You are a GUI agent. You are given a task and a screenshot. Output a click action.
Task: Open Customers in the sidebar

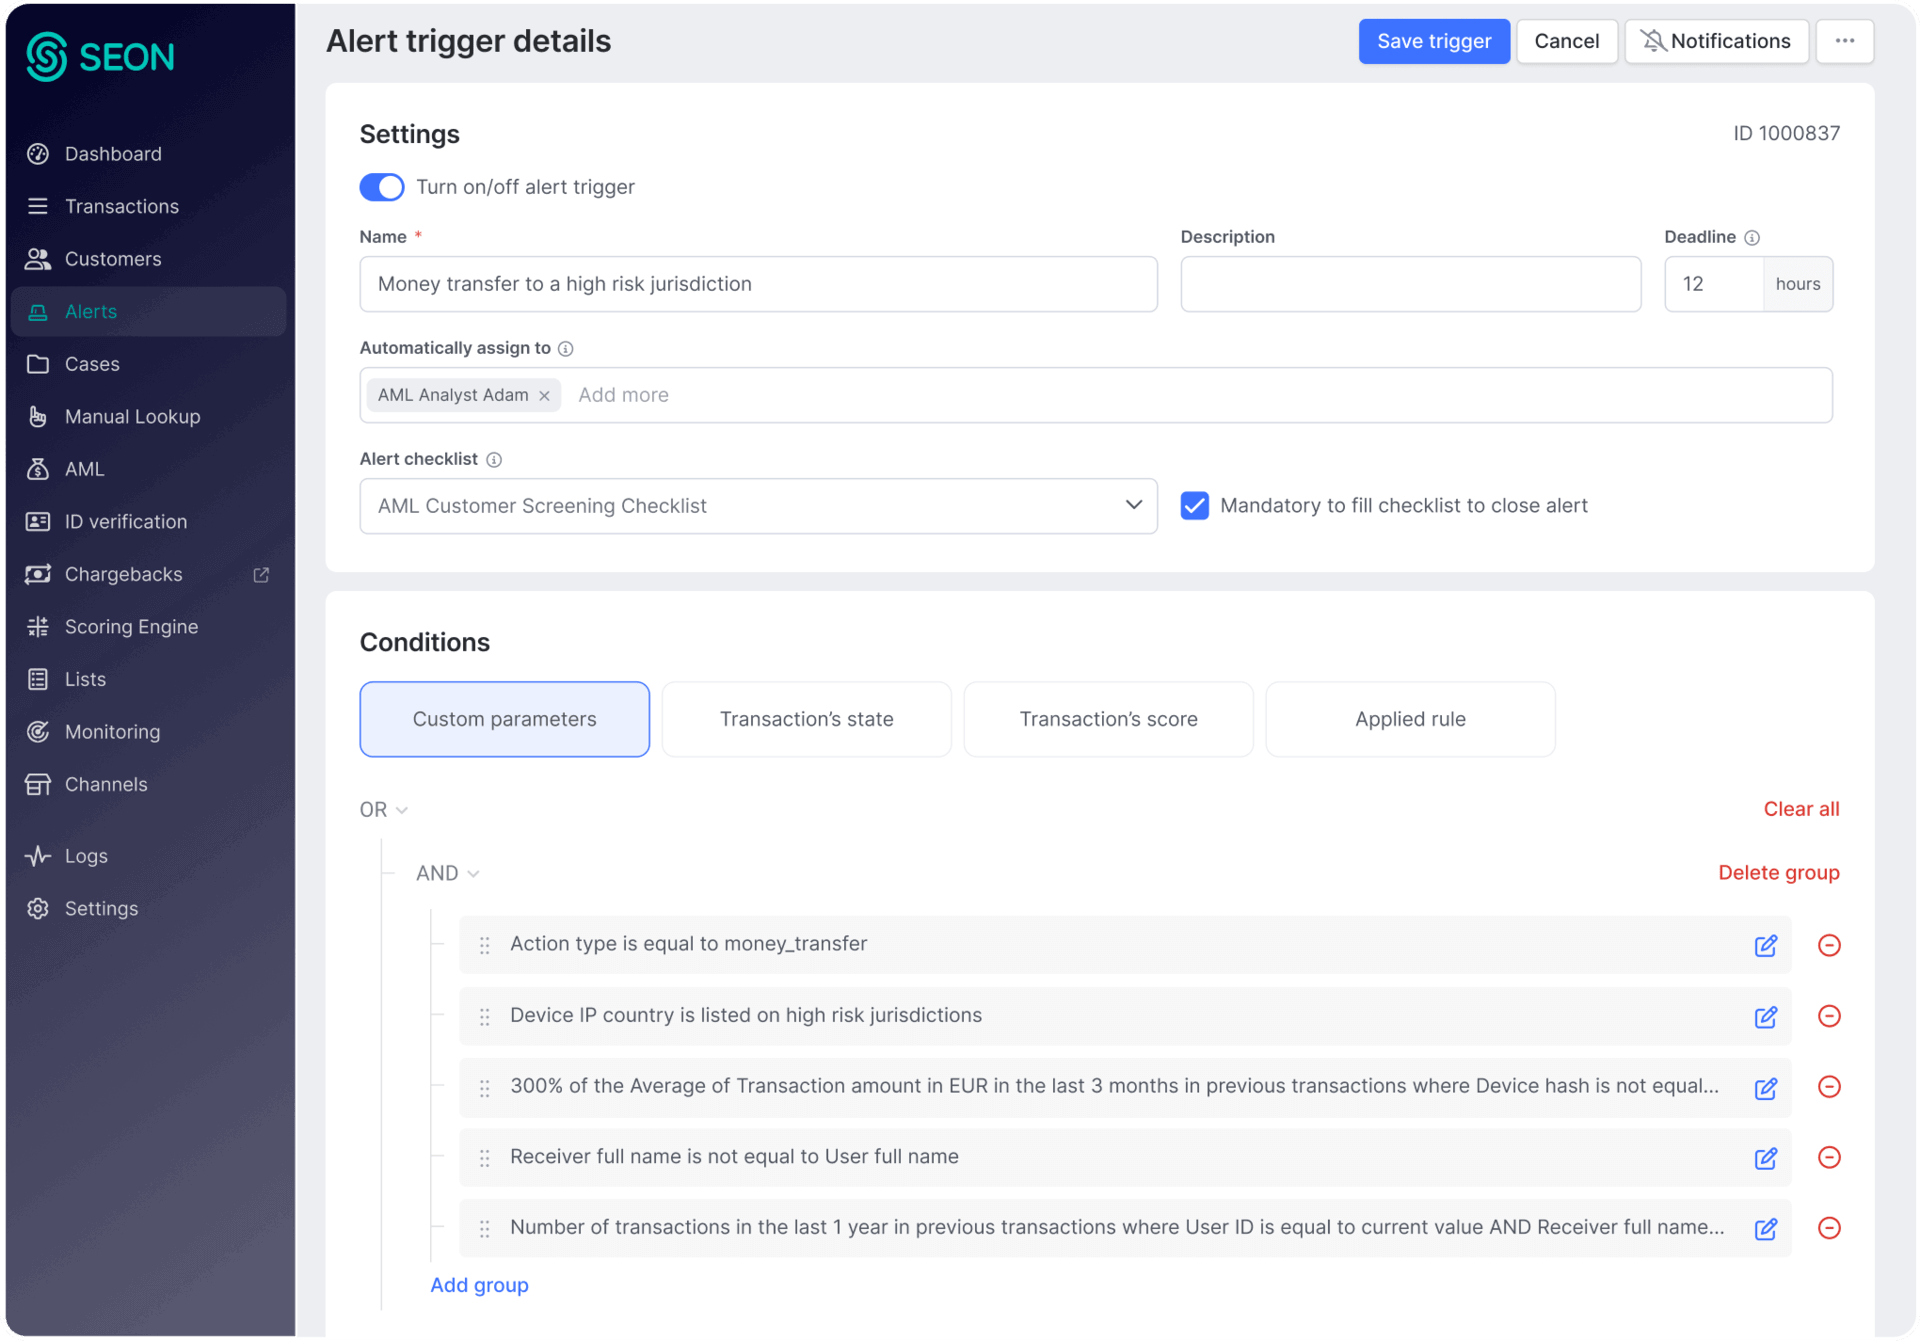point(148,259)
